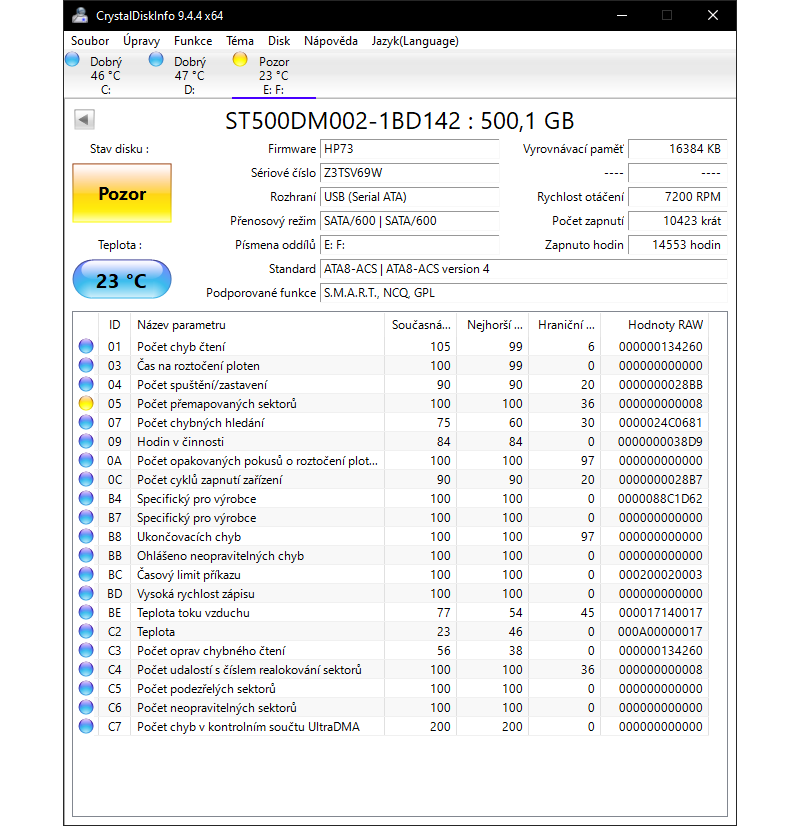Screen dimensions: 800x826
Task: Click the Firmware field HP73
Action: (409, 149)
